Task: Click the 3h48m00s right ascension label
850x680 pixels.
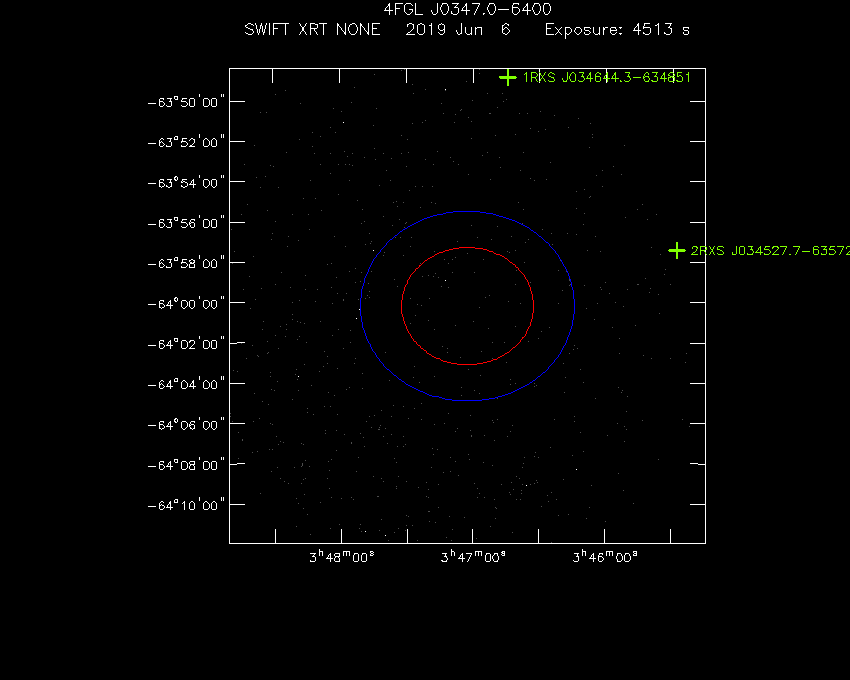Action: [x=342, y=556]
